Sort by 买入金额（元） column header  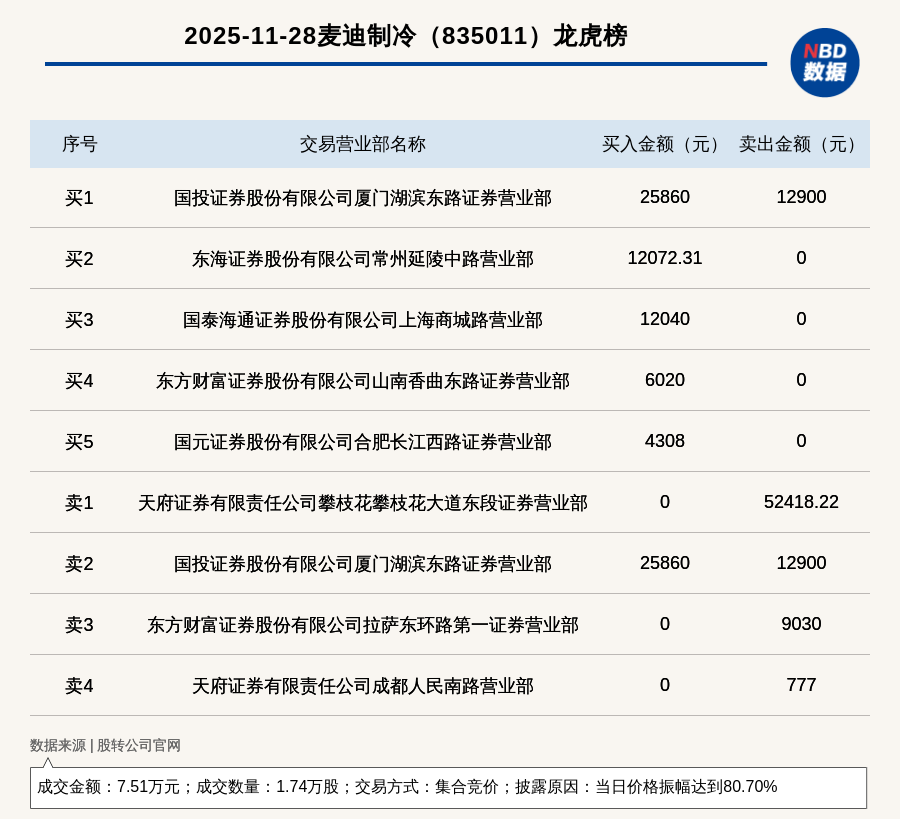[664, 144]
